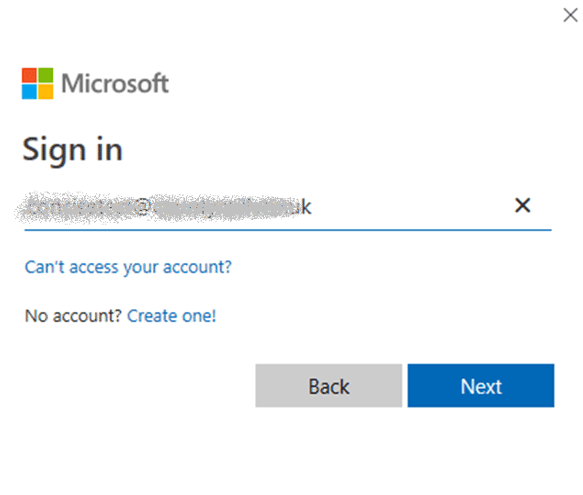Viewport: 583px width, 495px height.
Task: Proceed to password step via the blue Next button
Action: (x=481, y=386)
